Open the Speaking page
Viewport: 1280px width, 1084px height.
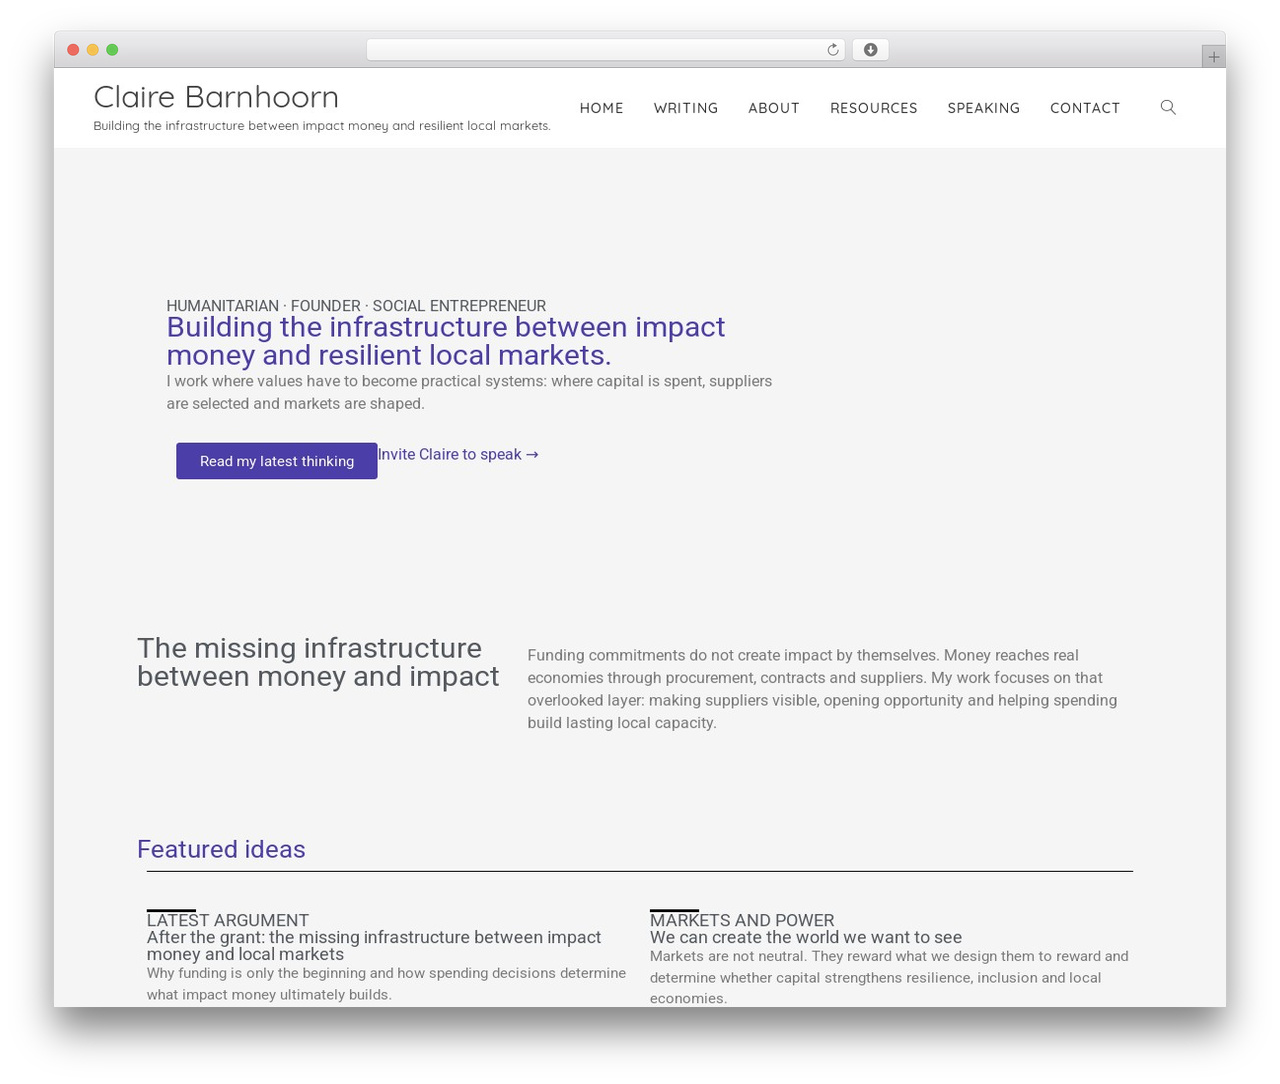coord(984,108)
